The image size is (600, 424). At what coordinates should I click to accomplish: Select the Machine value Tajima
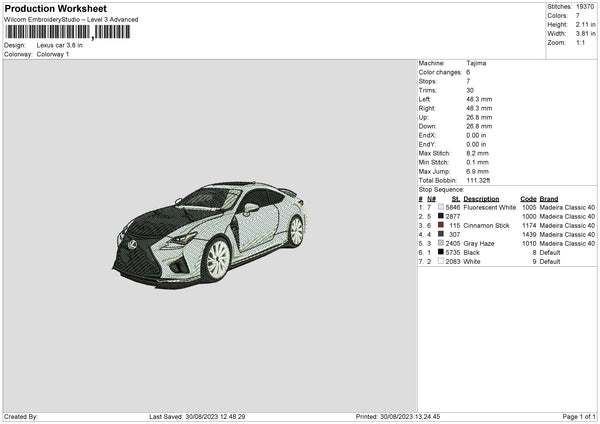(x=477, y=63)
